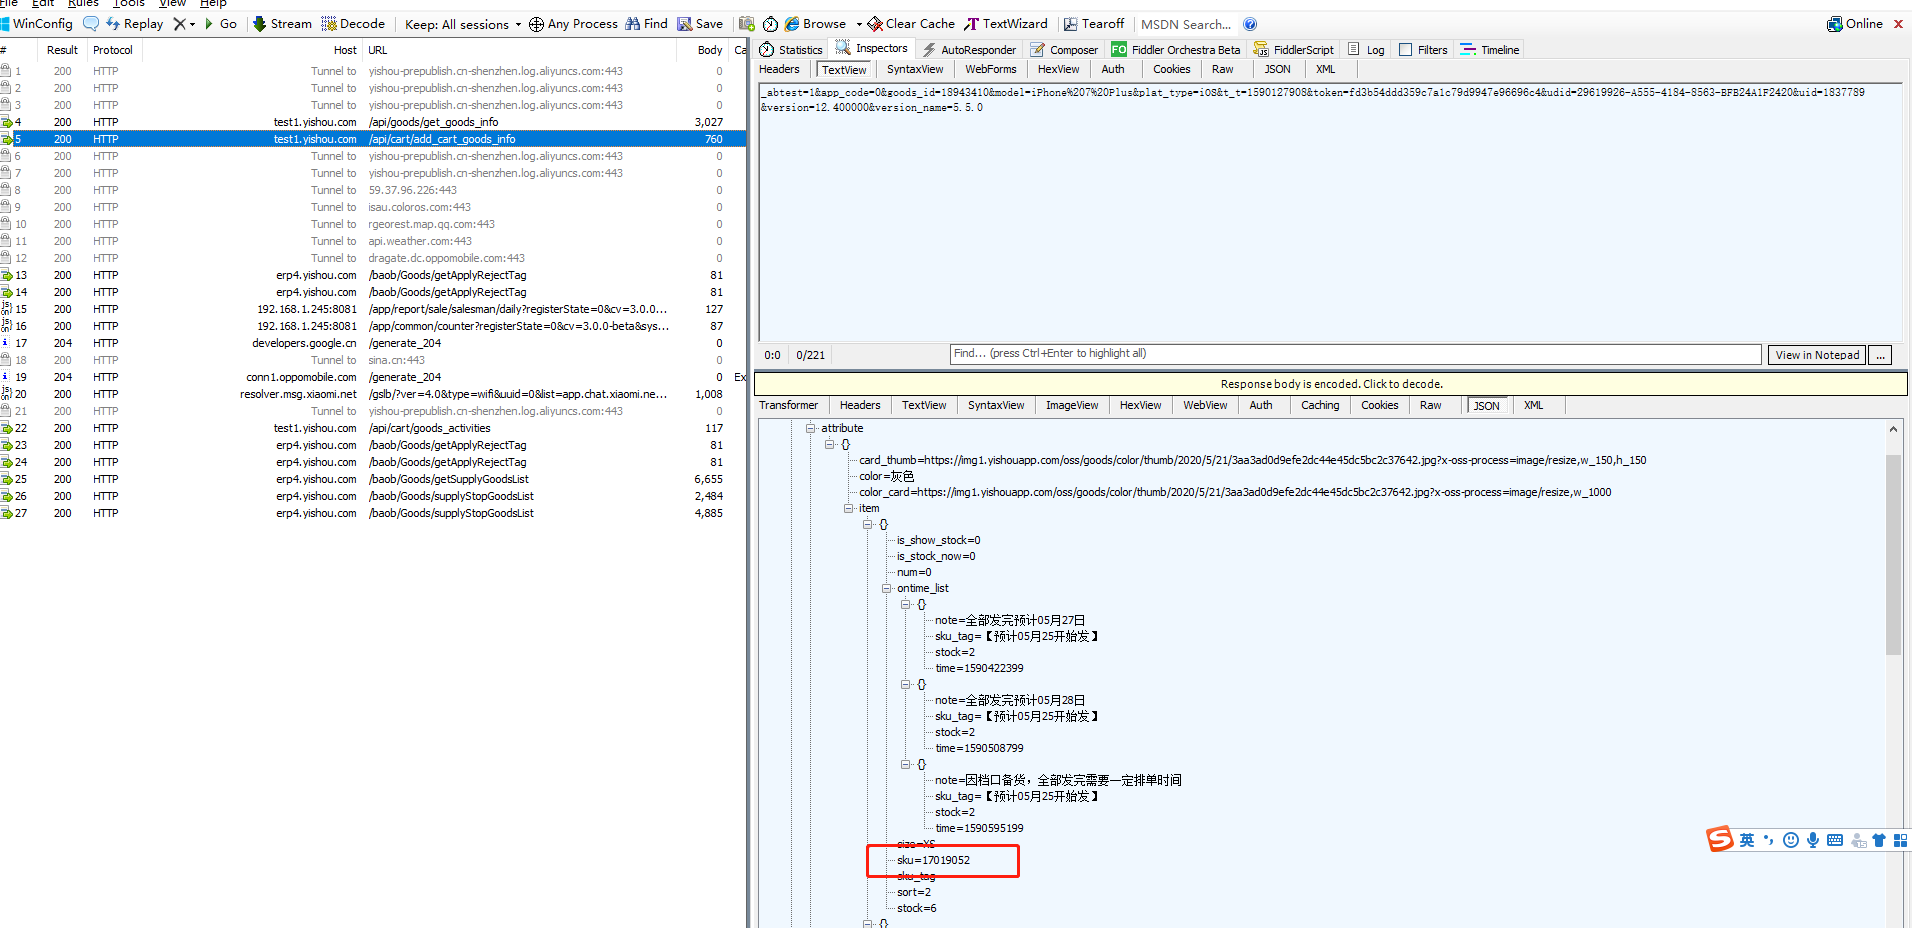The width and height of the screenshot is (1912, 928).
Task: Click the Browse toolbar button
Action: pos(815,24)
